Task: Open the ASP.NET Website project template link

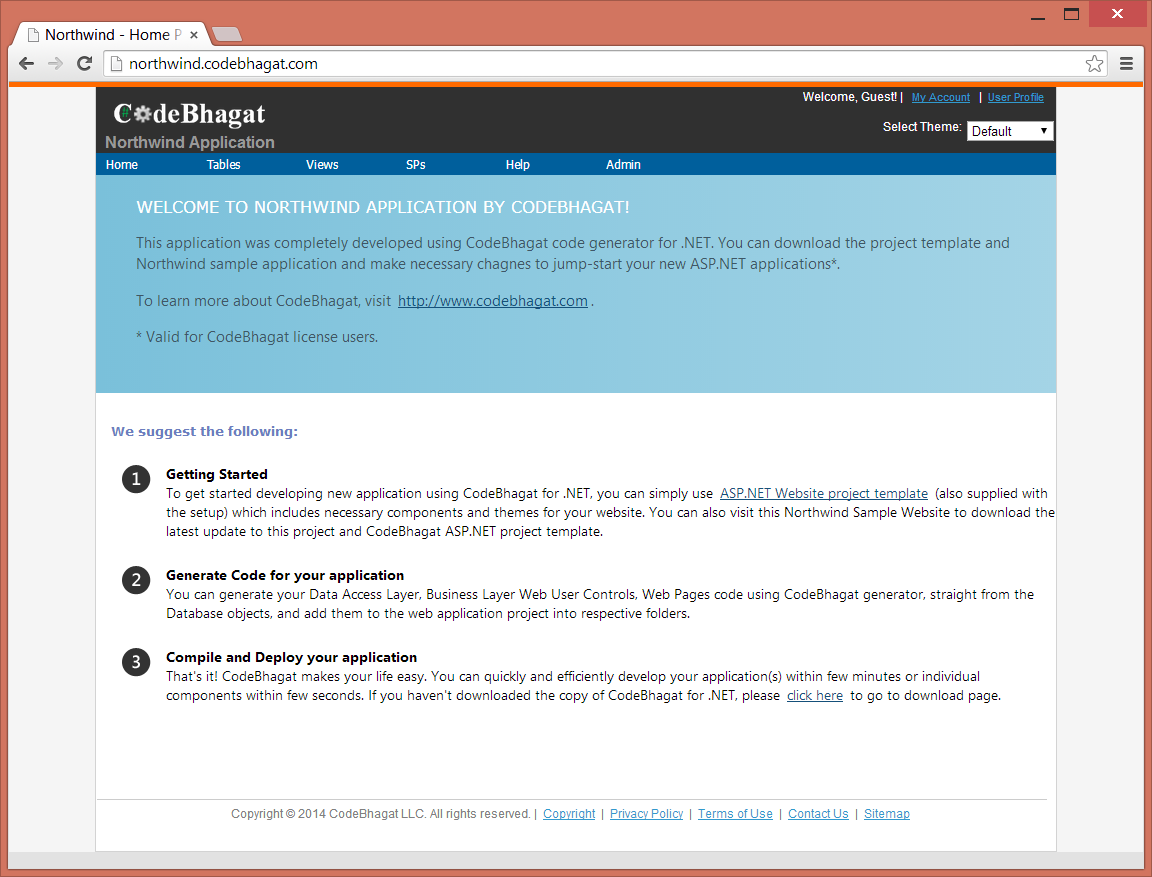Action: [823, 493]
